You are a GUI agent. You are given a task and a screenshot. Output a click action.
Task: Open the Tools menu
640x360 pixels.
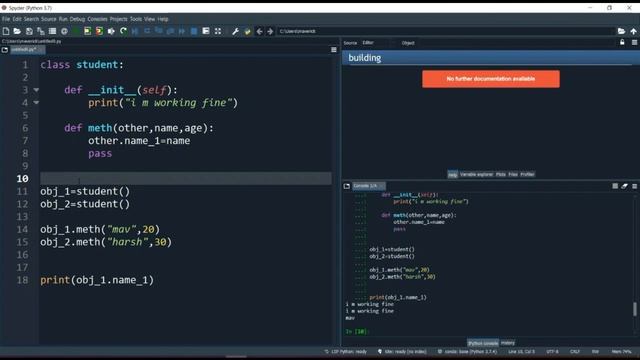pos(136,19)
